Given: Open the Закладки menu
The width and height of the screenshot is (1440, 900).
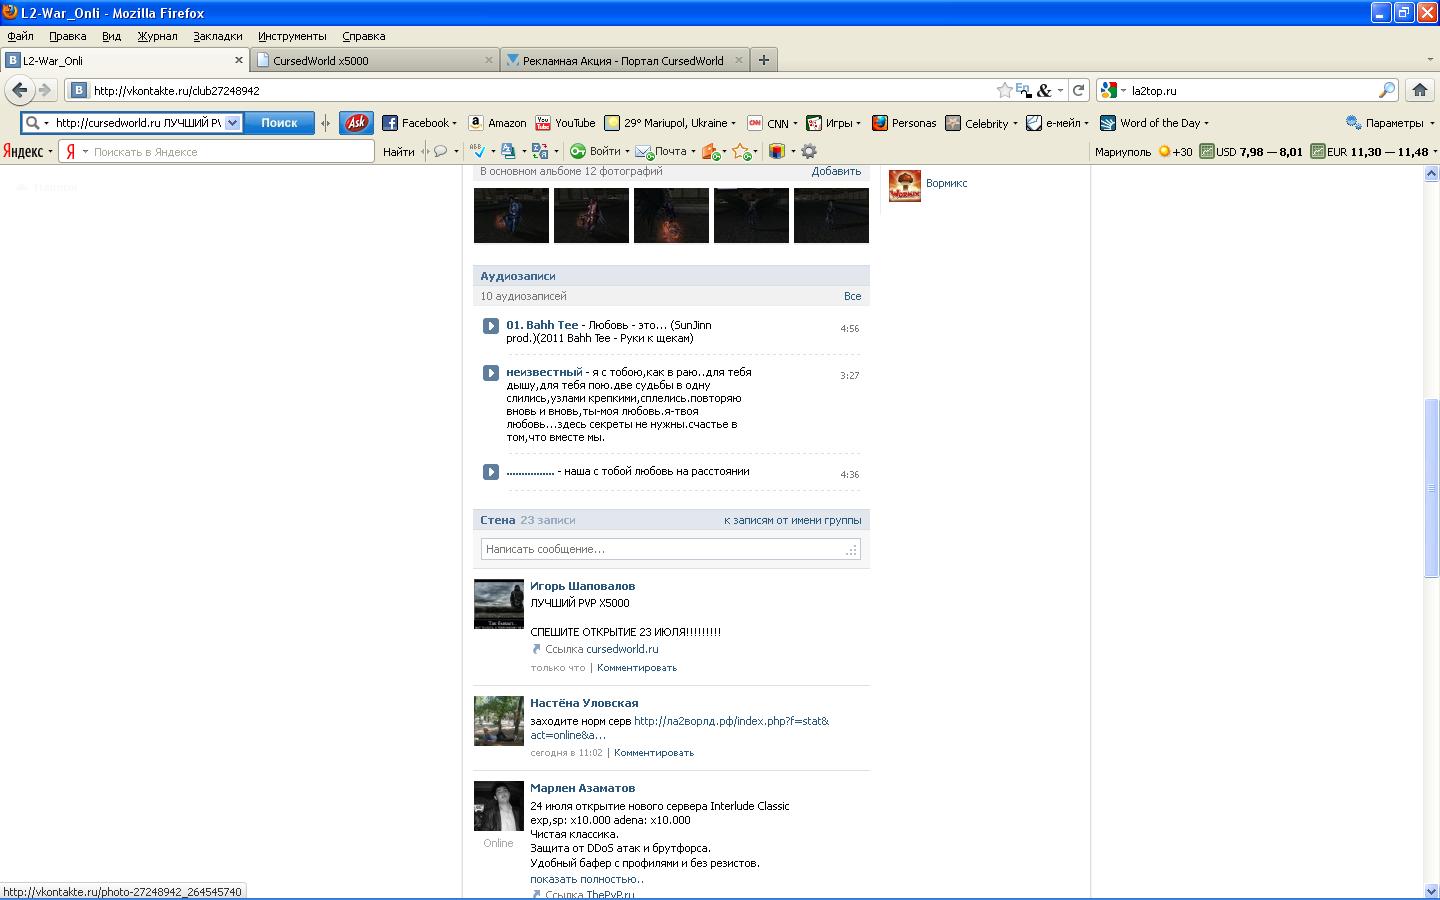Looking at the screenshot, I should [218, 36].
